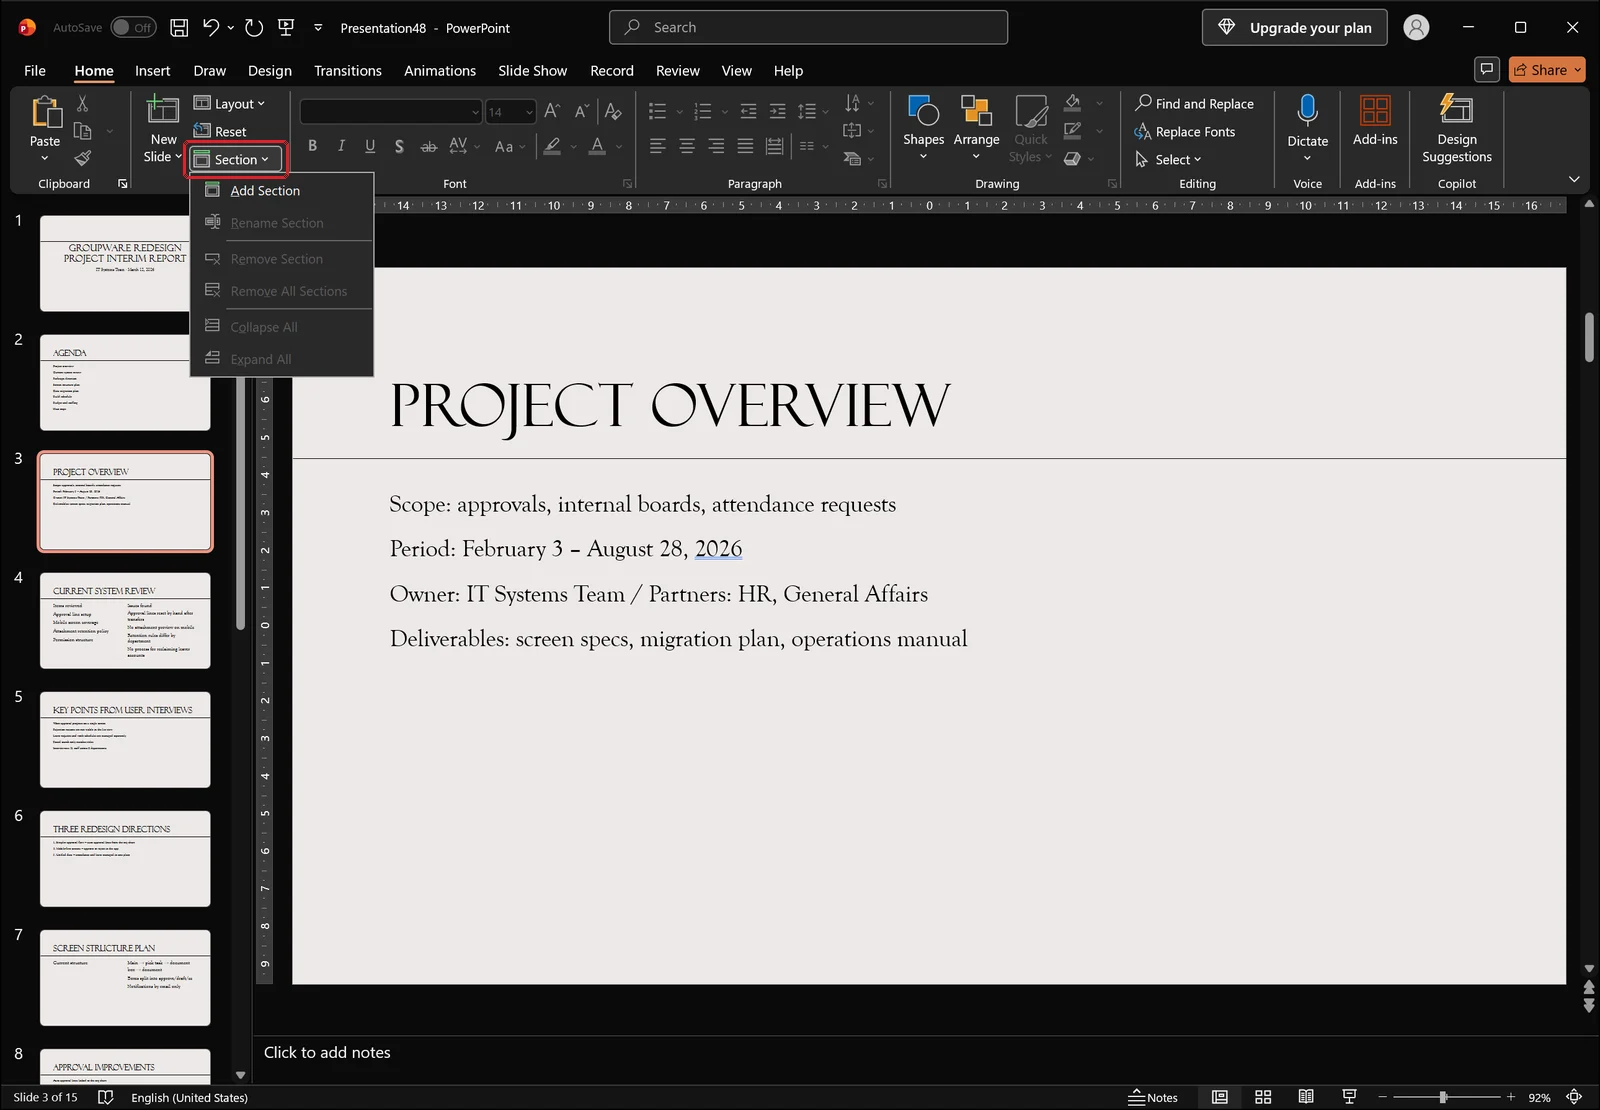Click the Search box

coord(808,27)
